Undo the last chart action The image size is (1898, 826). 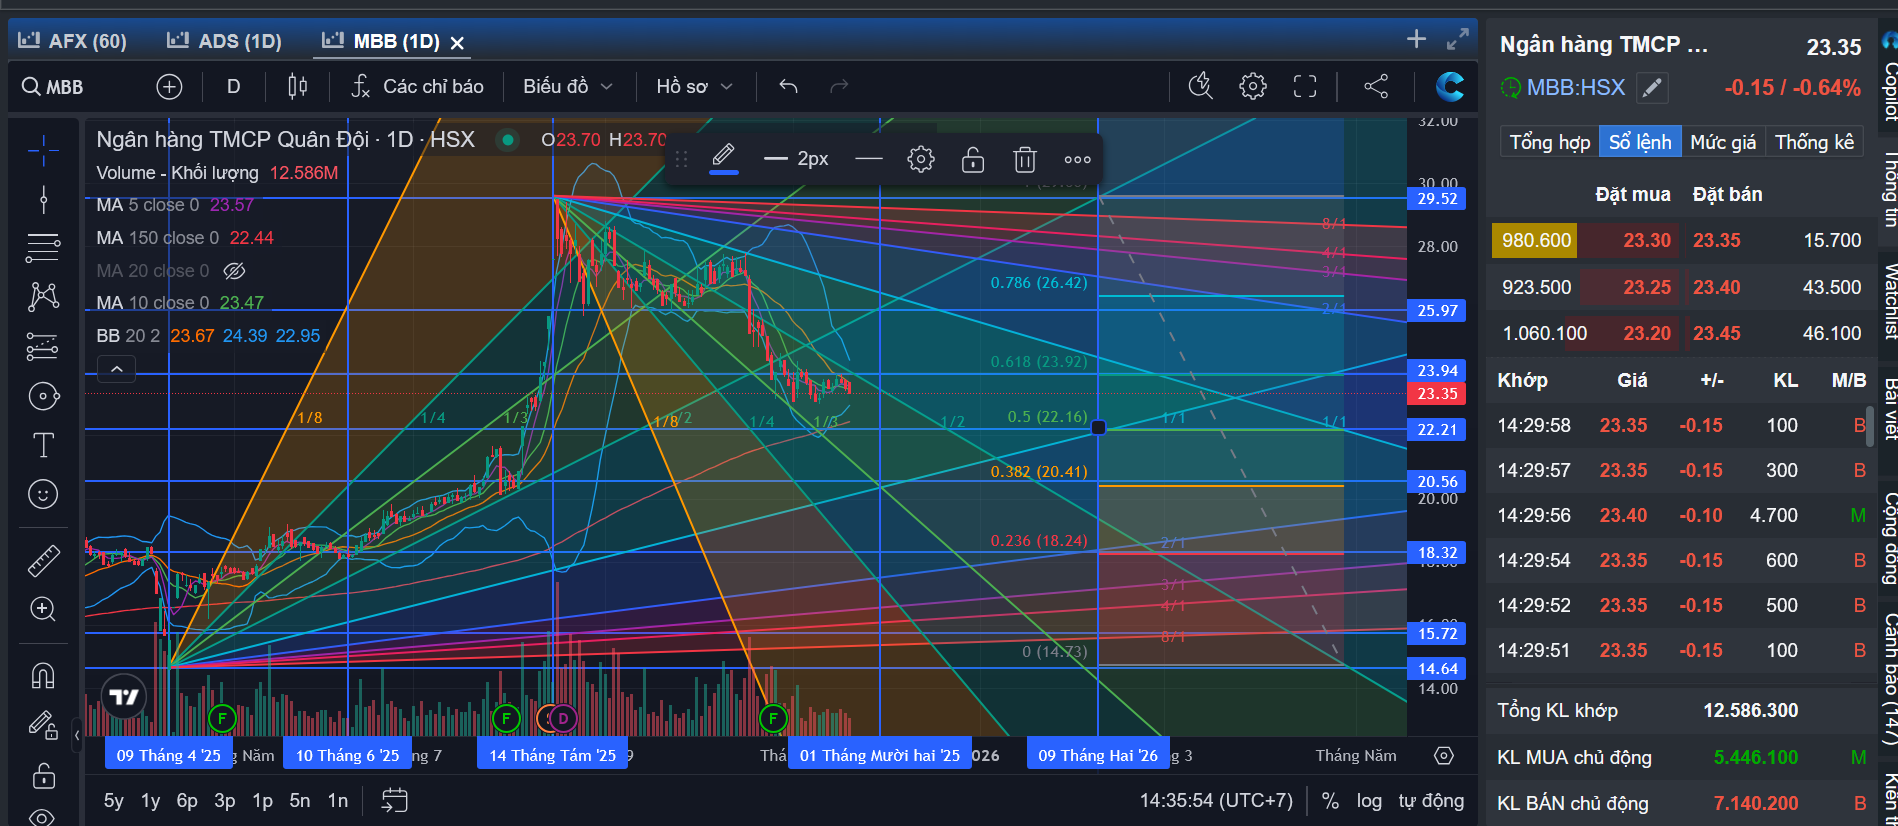point(788,87)
